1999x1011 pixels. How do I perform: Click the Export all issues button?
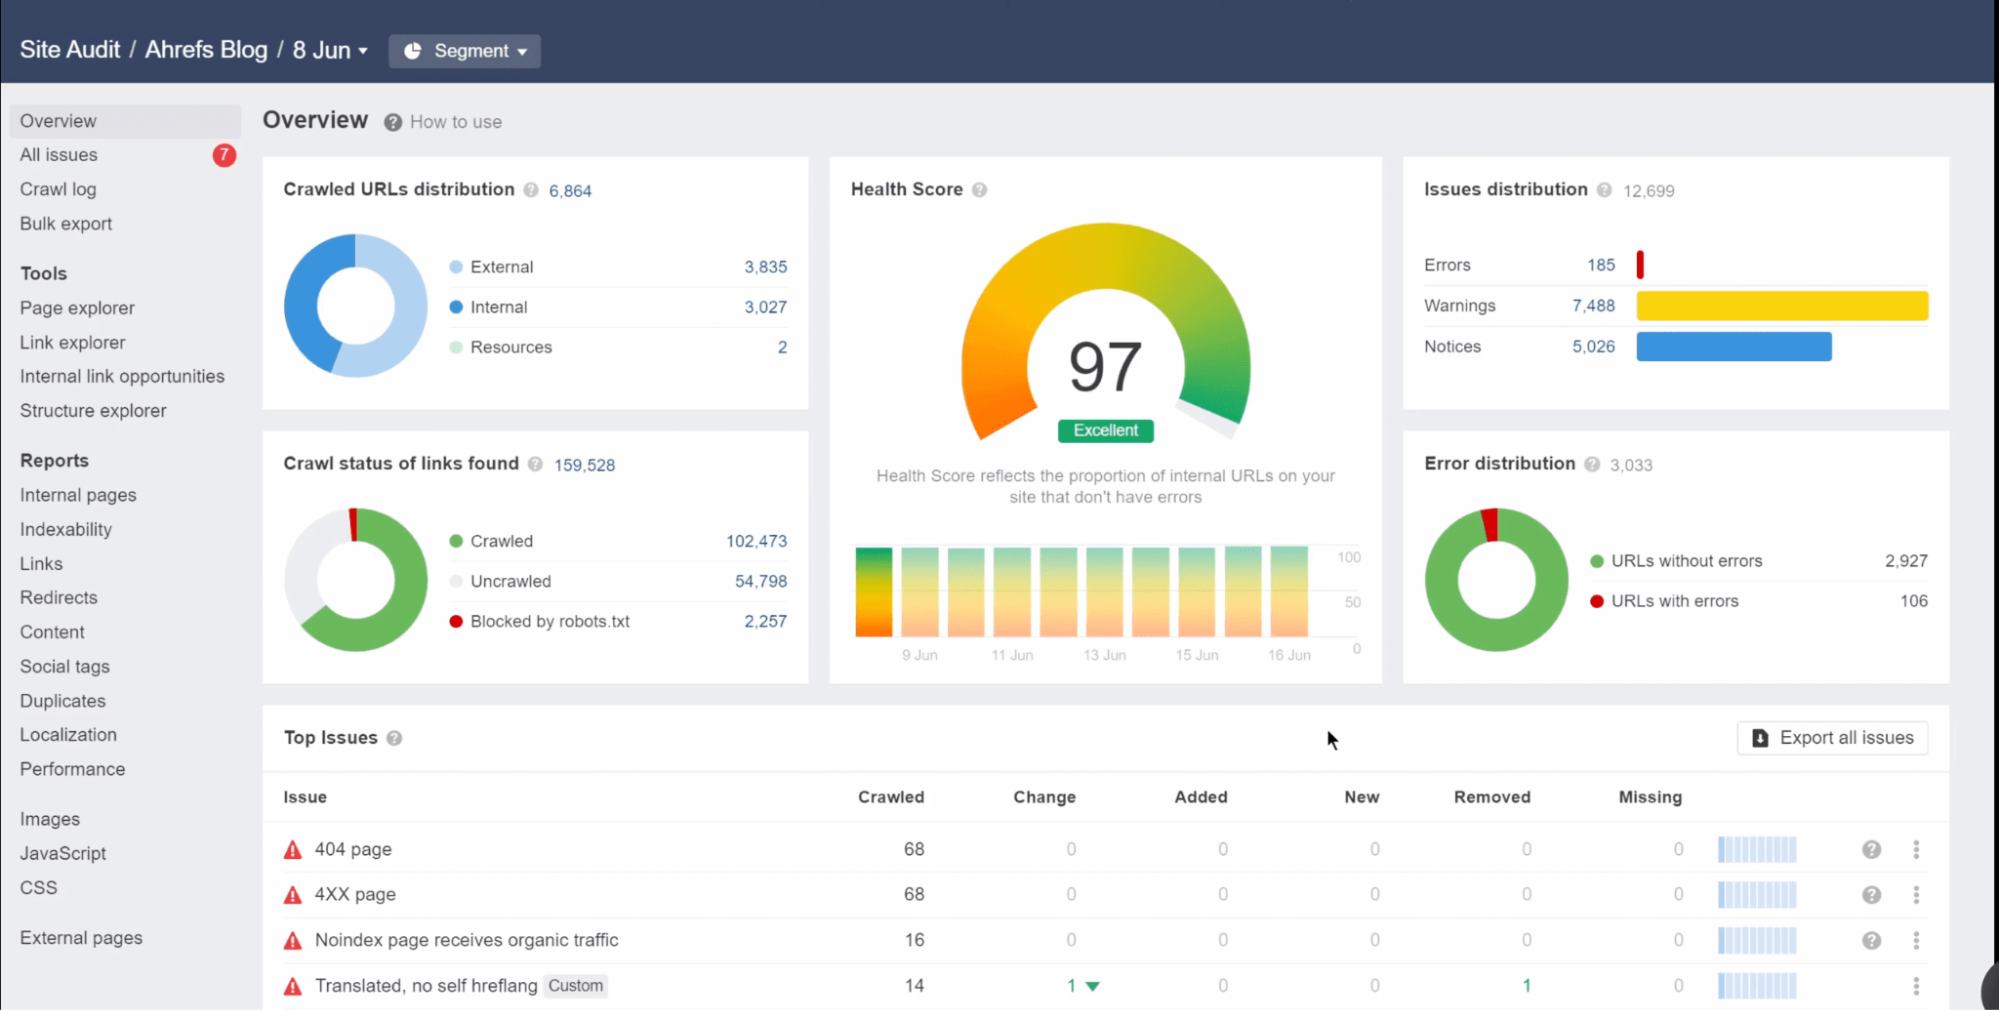1832,738
